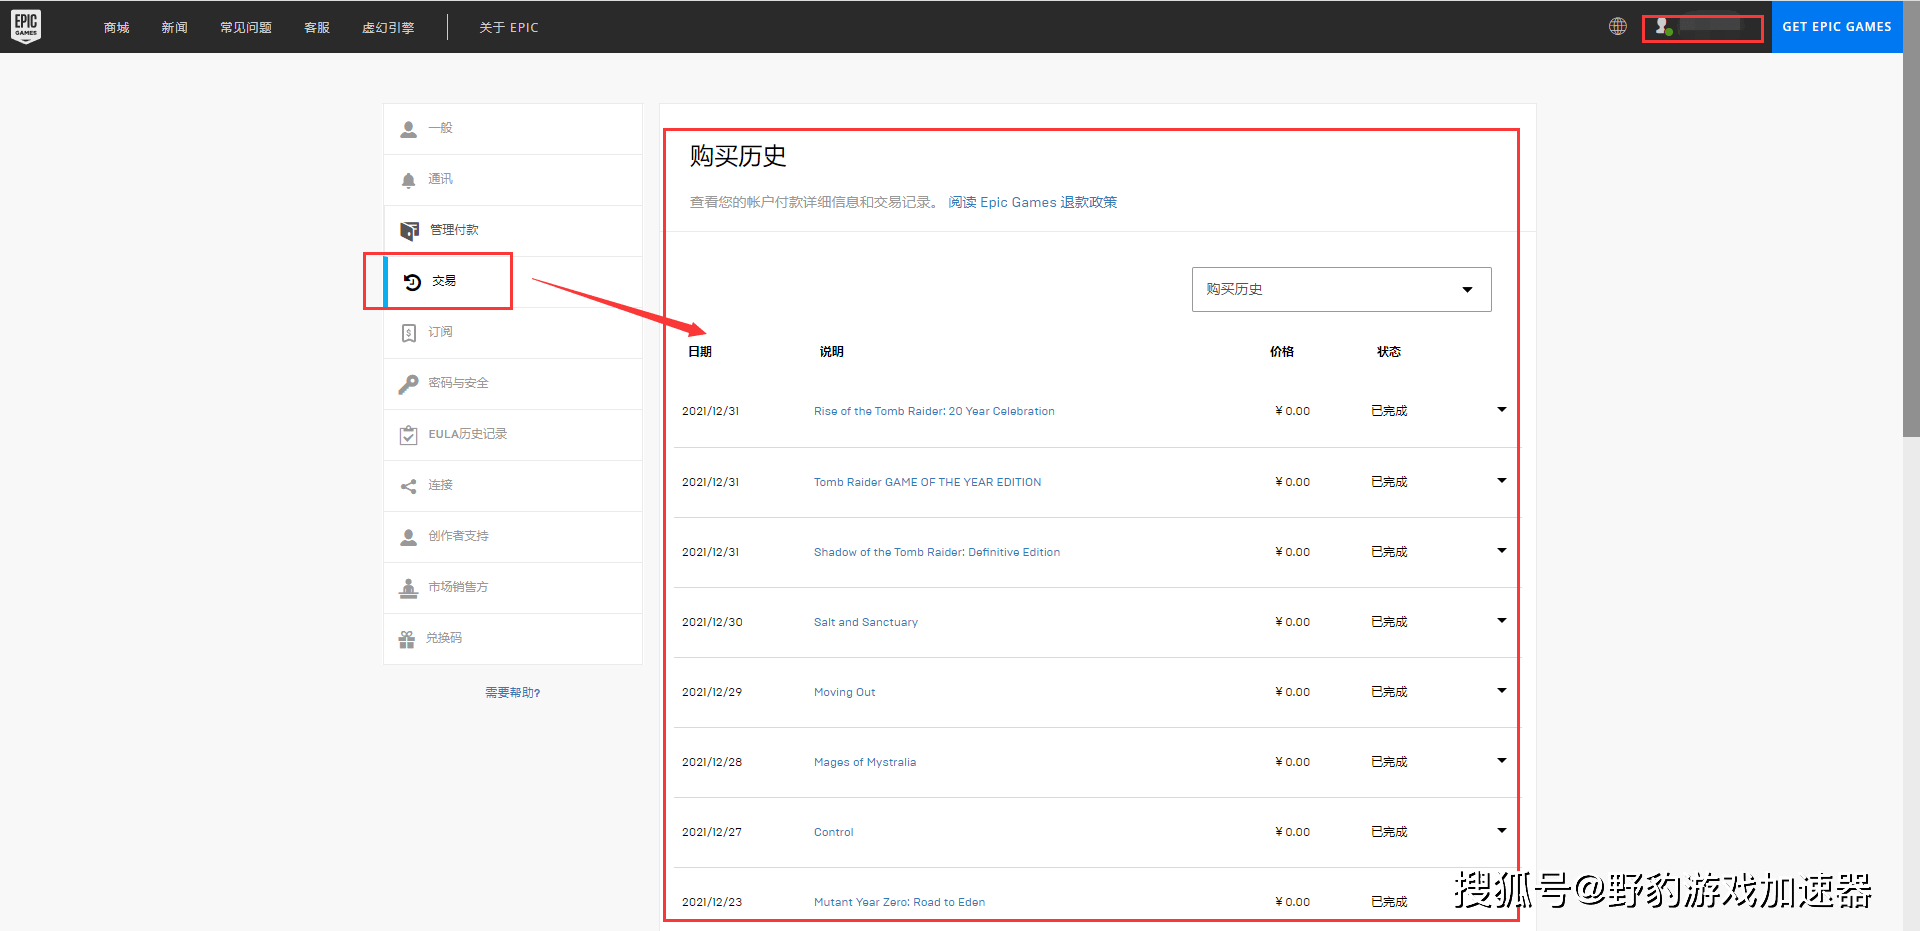
Task: Expand the Salt and Sanctuary row
Action: (1501, 620)
